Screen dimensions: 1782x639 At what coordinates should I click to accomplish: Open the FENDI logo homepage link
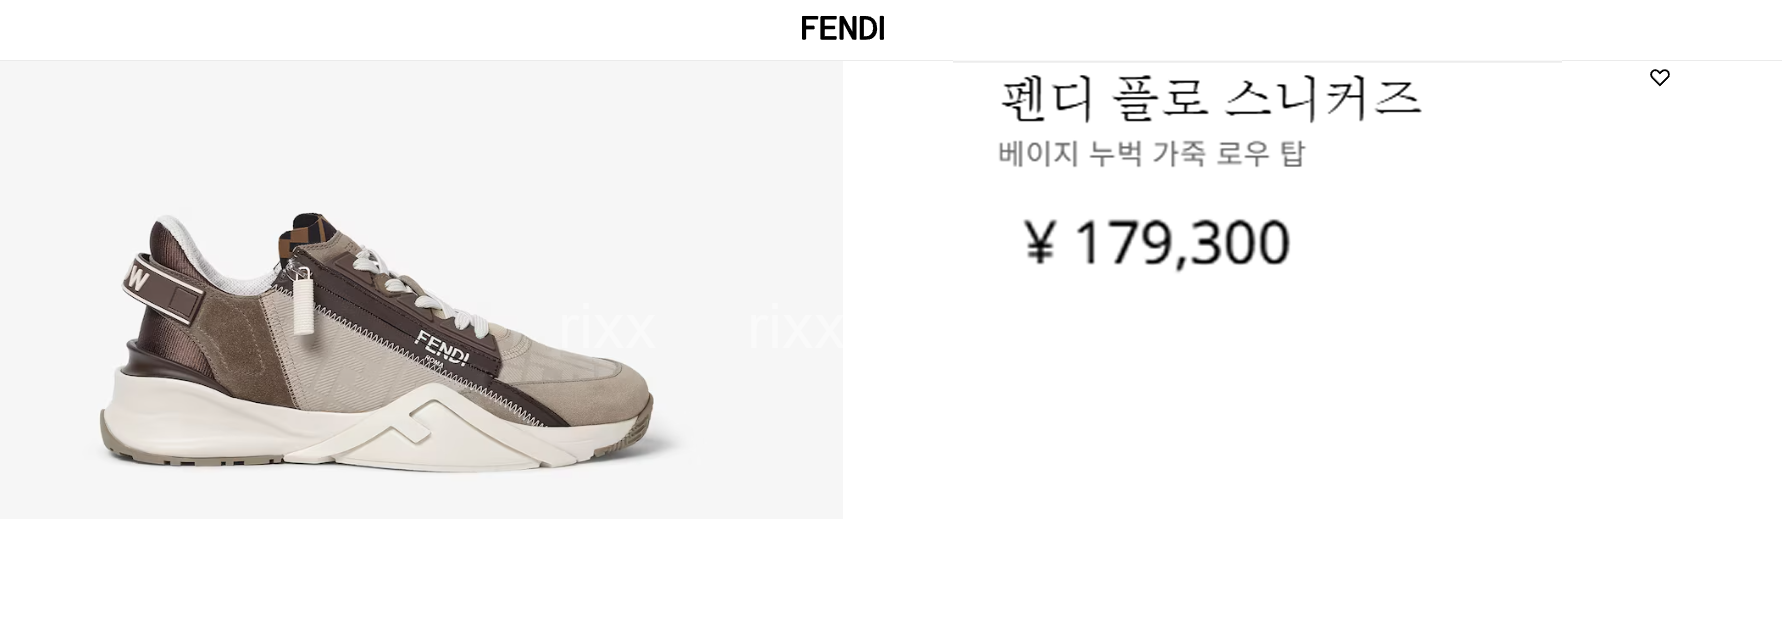(x=843, y=28)
